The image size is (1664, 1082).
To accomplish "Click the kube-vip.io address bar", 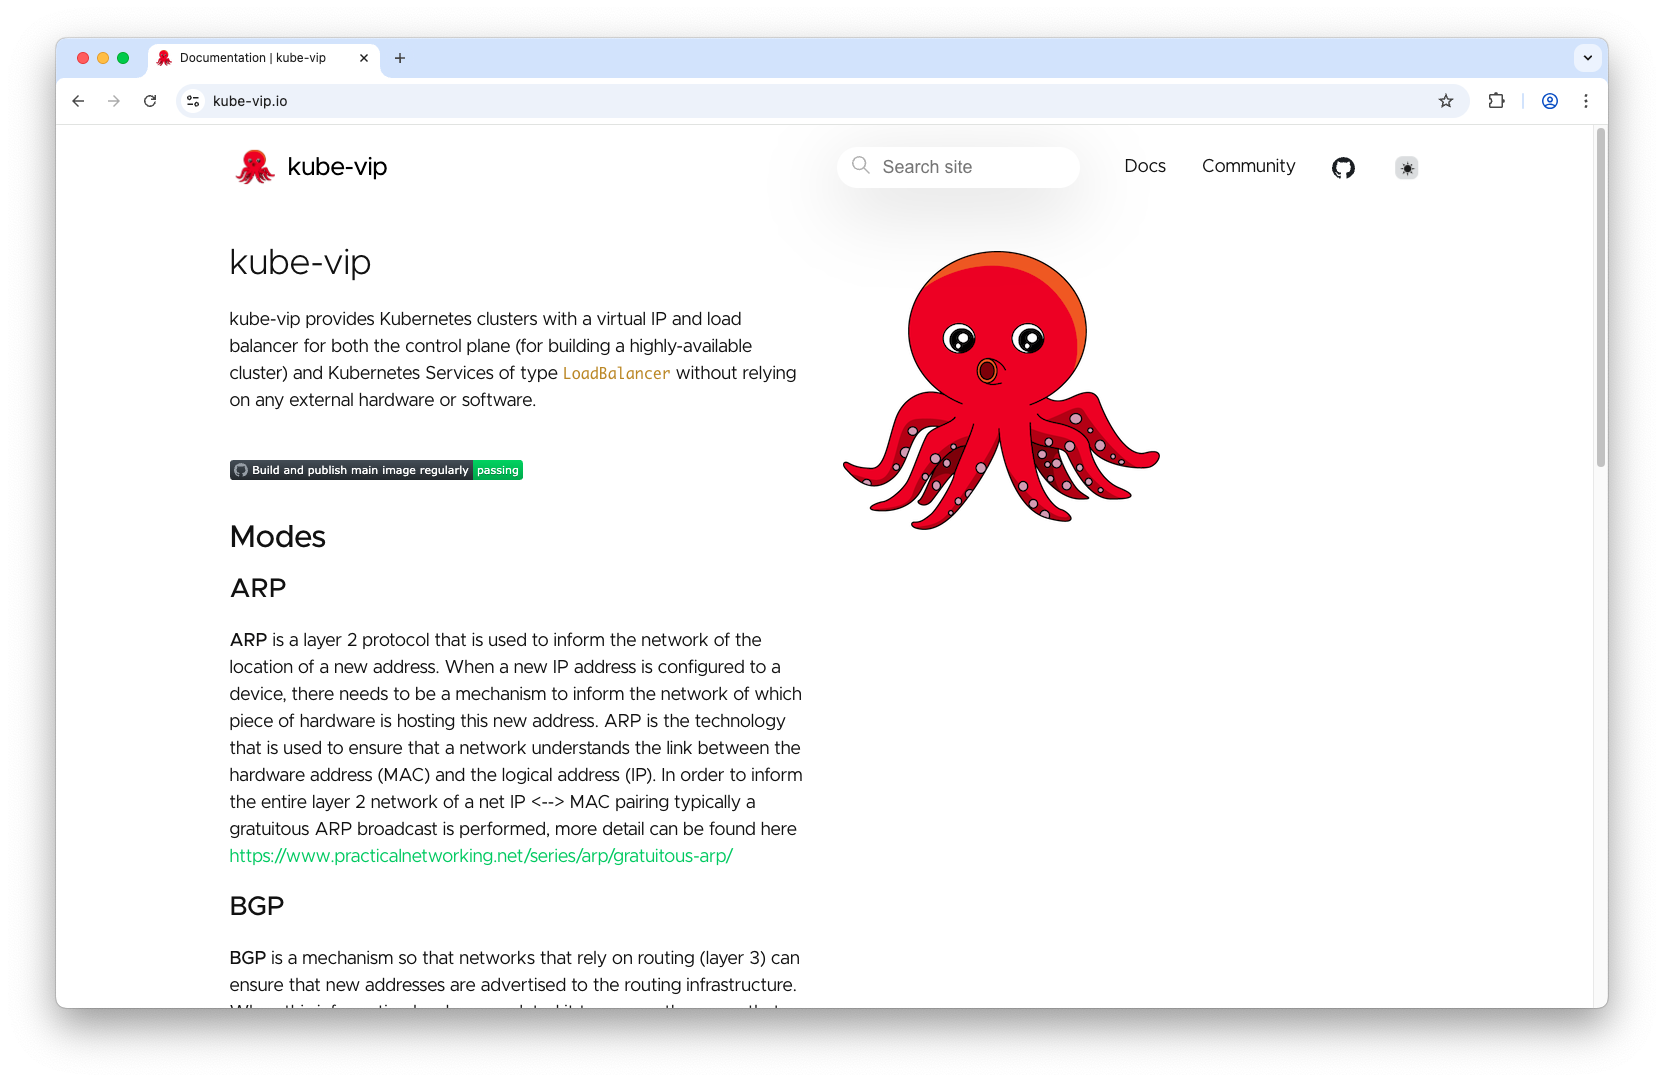I will (820, 101).
